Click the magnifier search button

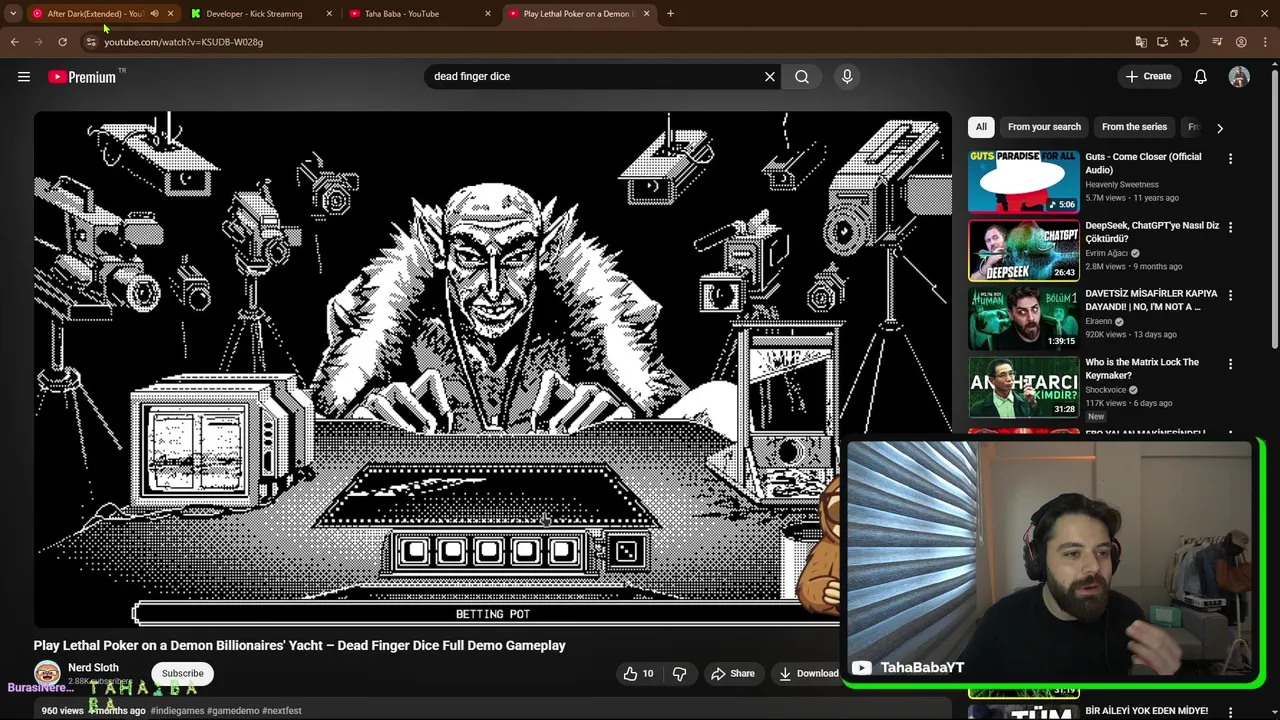(802, 76)
